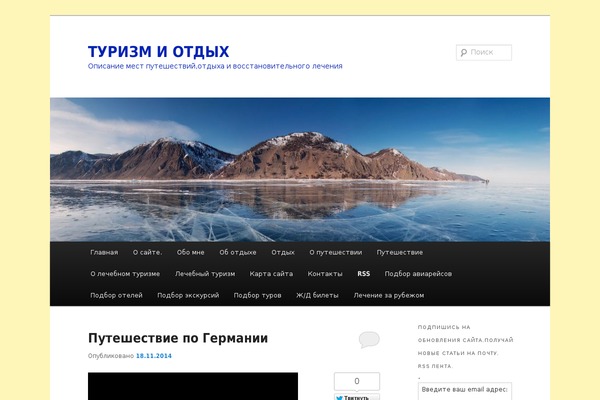The width and height of the screenshot is (600, 400).
Task: Open the Карта сайта page
Action: pyautogui.click(x=271, y=274)
